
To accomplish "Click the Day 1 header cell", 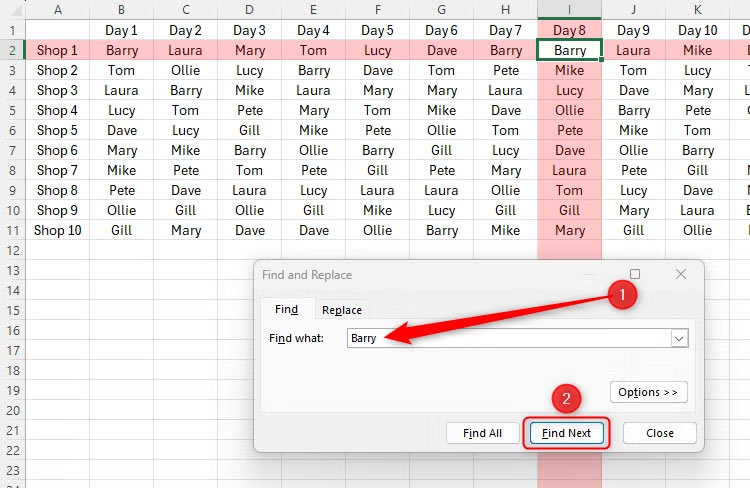I will (121, 30).
